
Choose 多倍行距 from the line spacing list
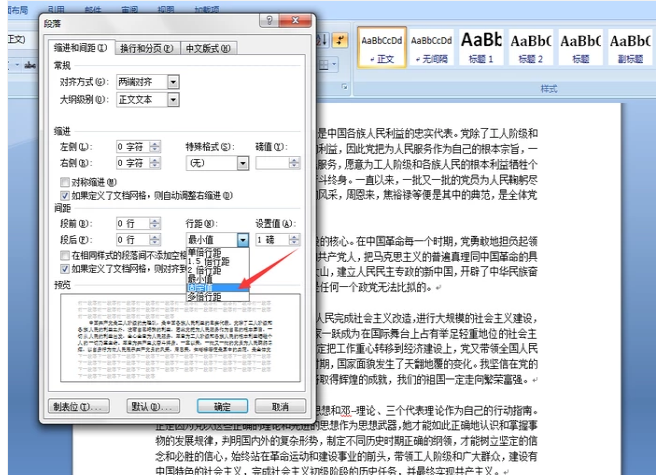[206, 297]
